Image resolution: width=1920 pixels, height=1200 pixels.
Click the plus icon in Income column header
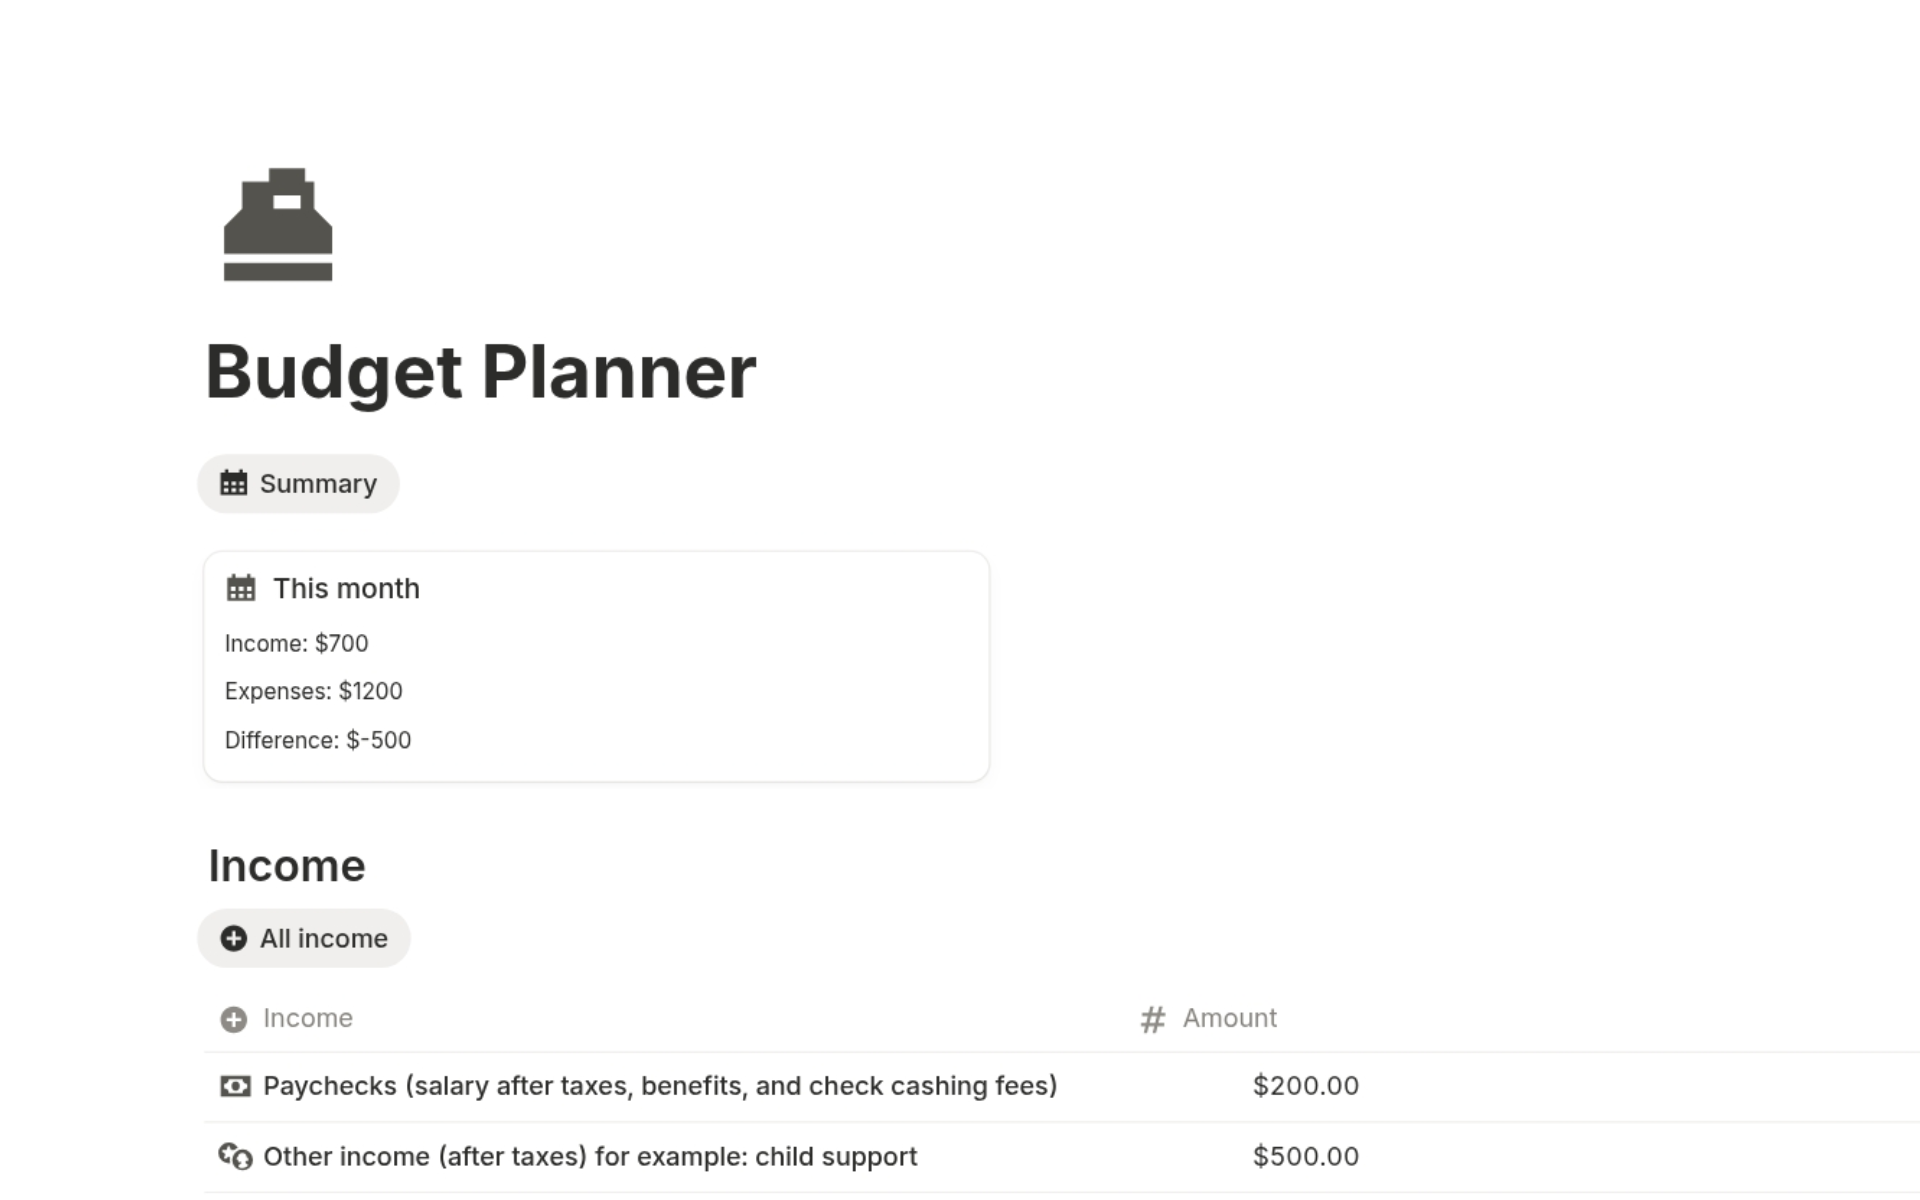click(233, 1018)
